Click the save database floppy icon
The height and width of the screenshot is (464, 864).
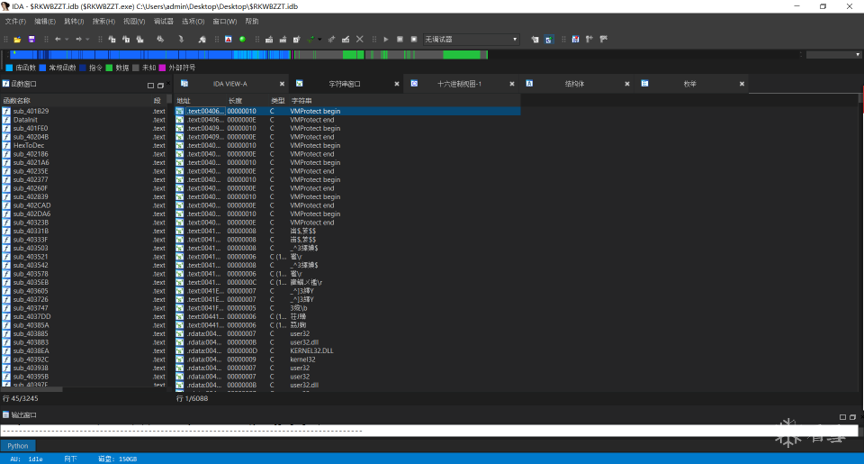(x=31, y=40)
